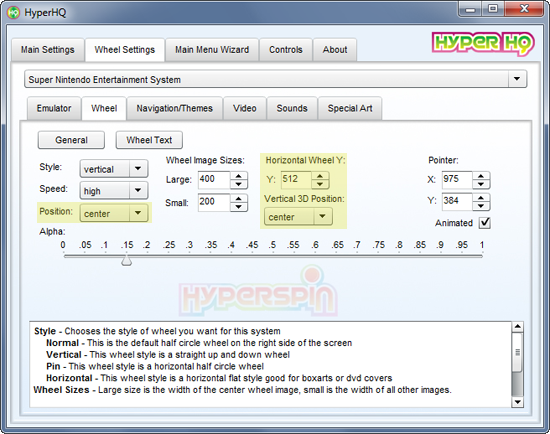
Task: Open the About tab
Action: tap(335, 50)
